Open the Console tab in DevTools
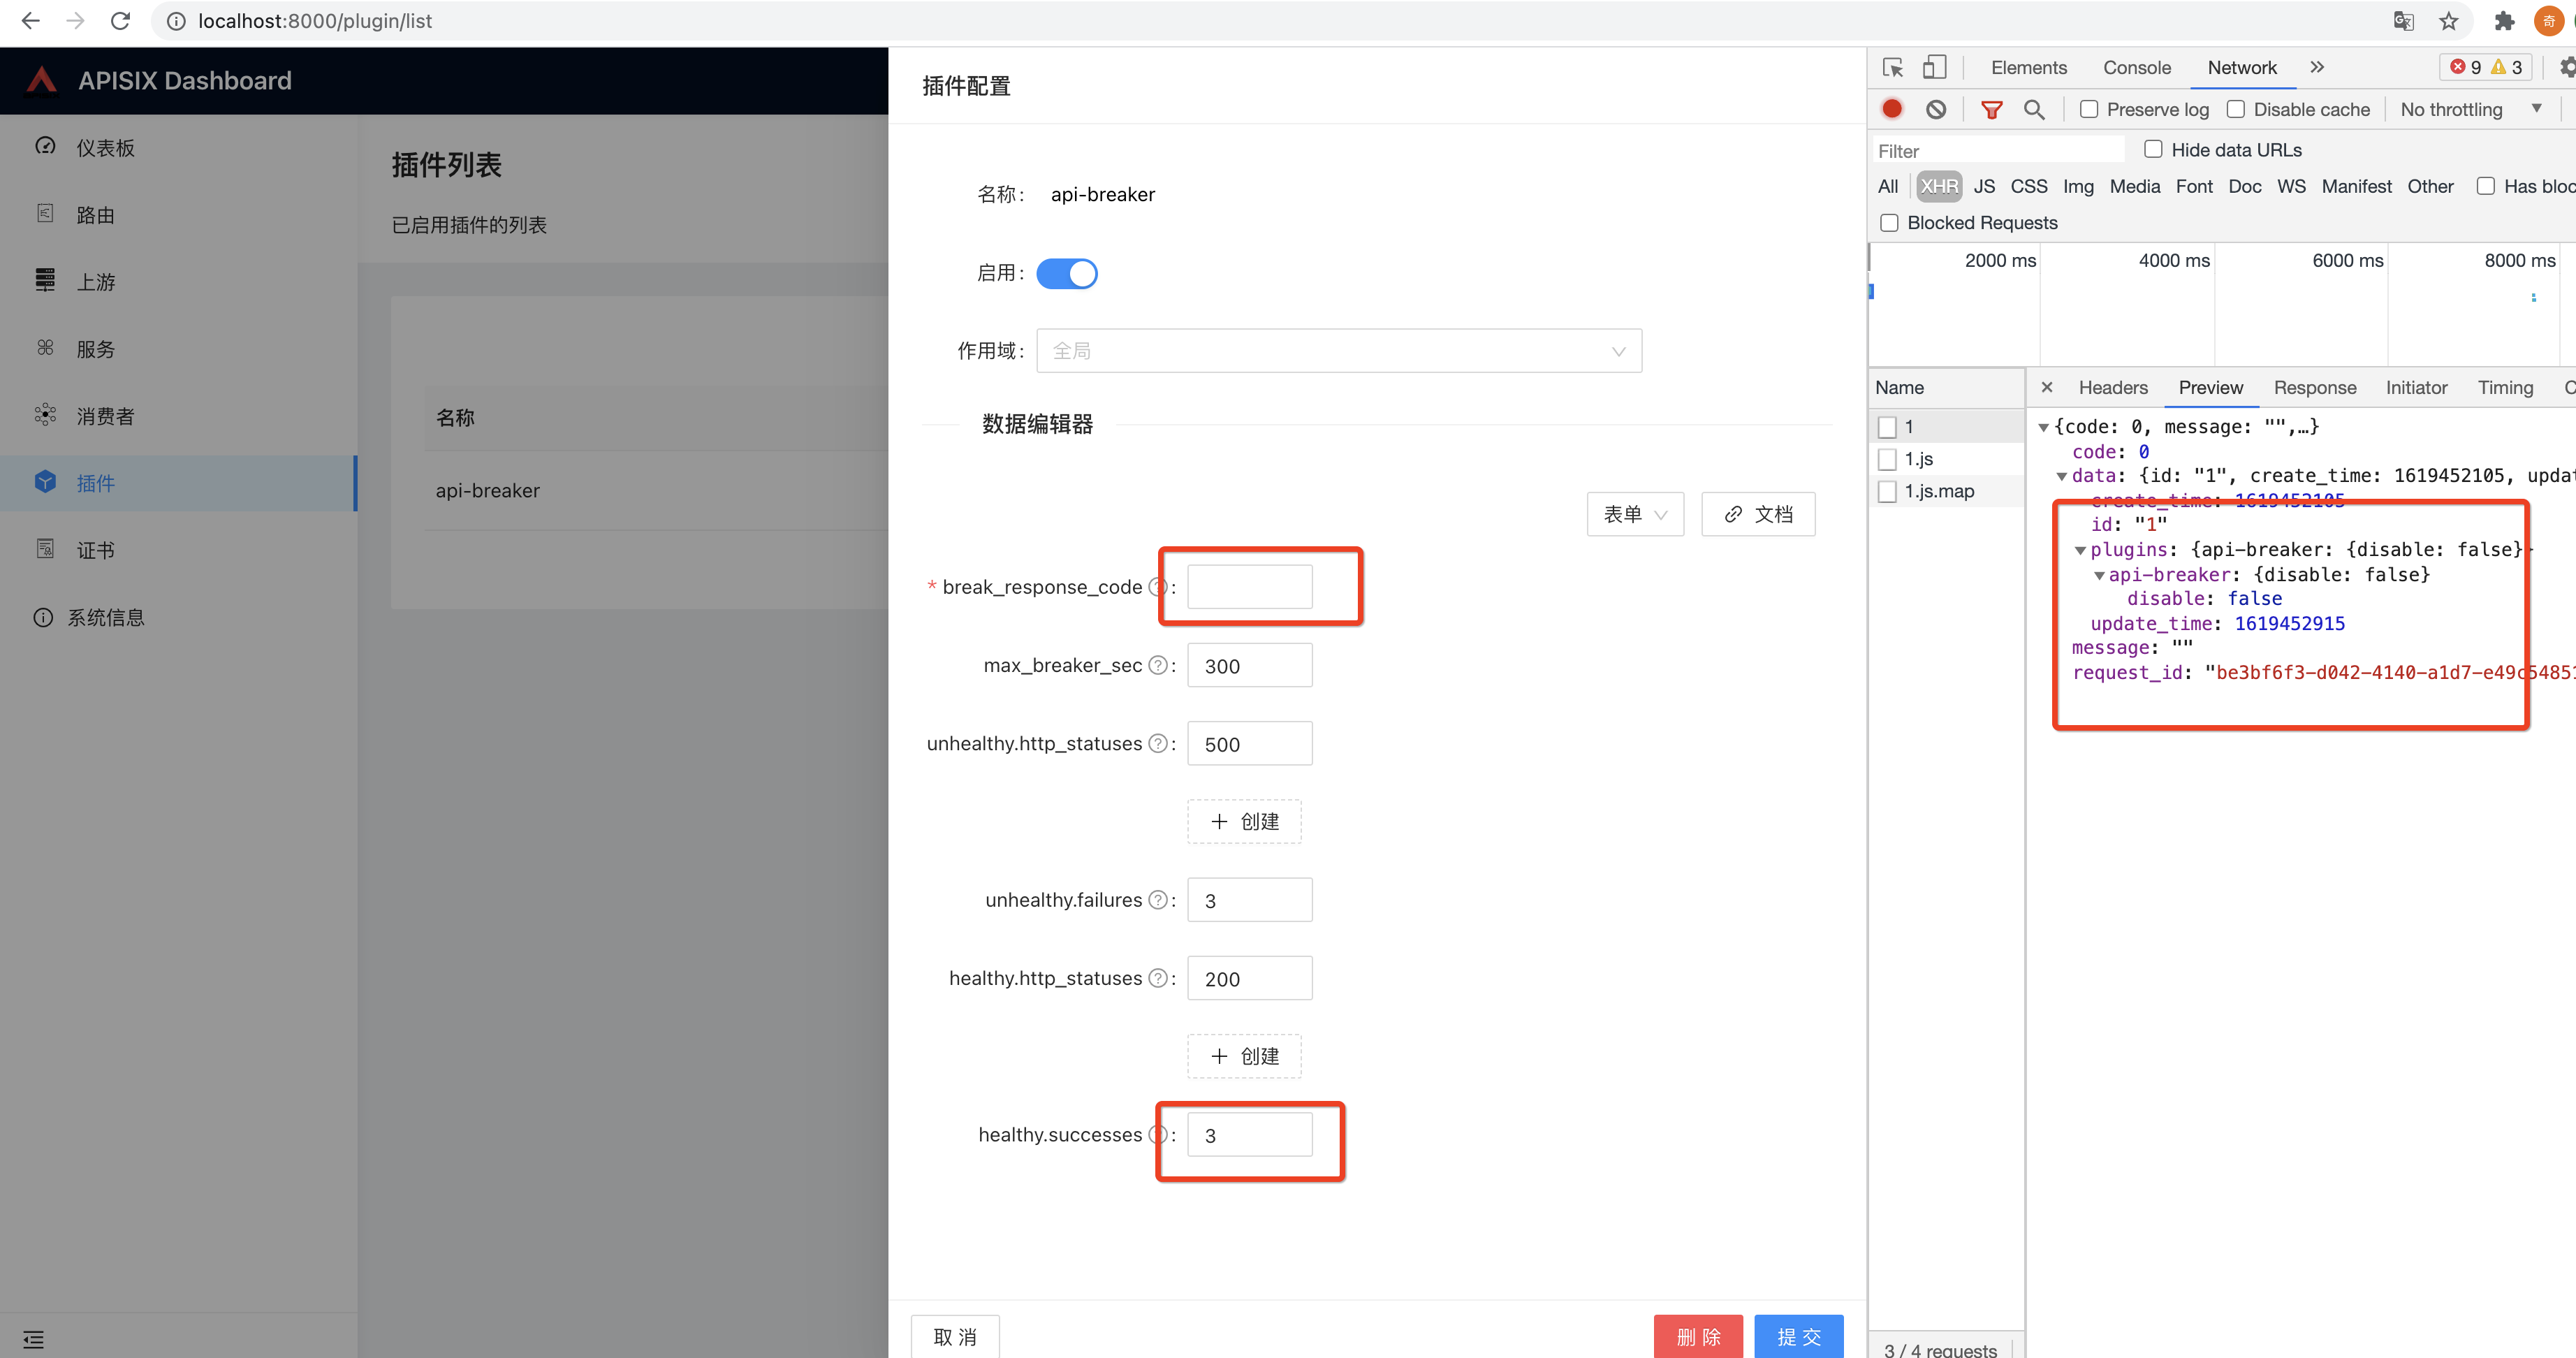 [x=2136, y=67]
